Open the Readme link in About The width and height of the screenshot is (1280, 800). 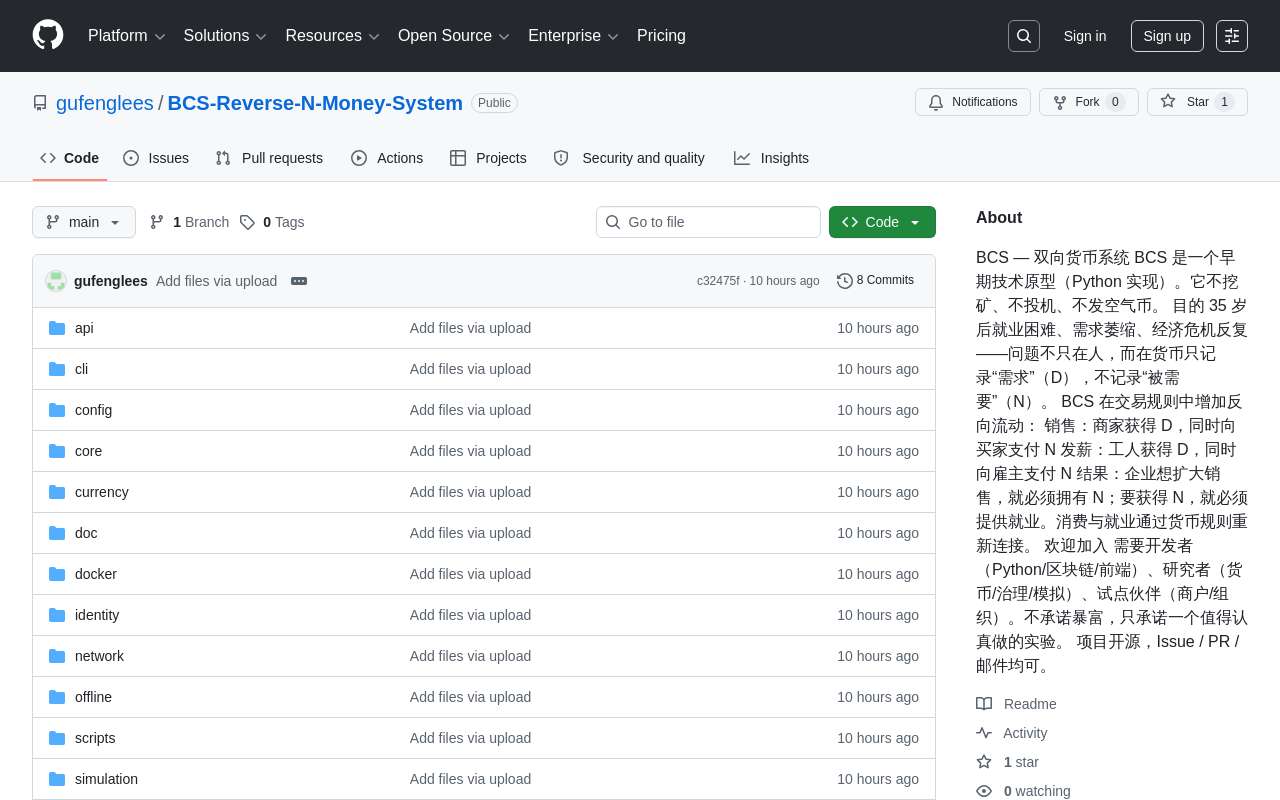pyautogui.click(x=1030, y=704)
